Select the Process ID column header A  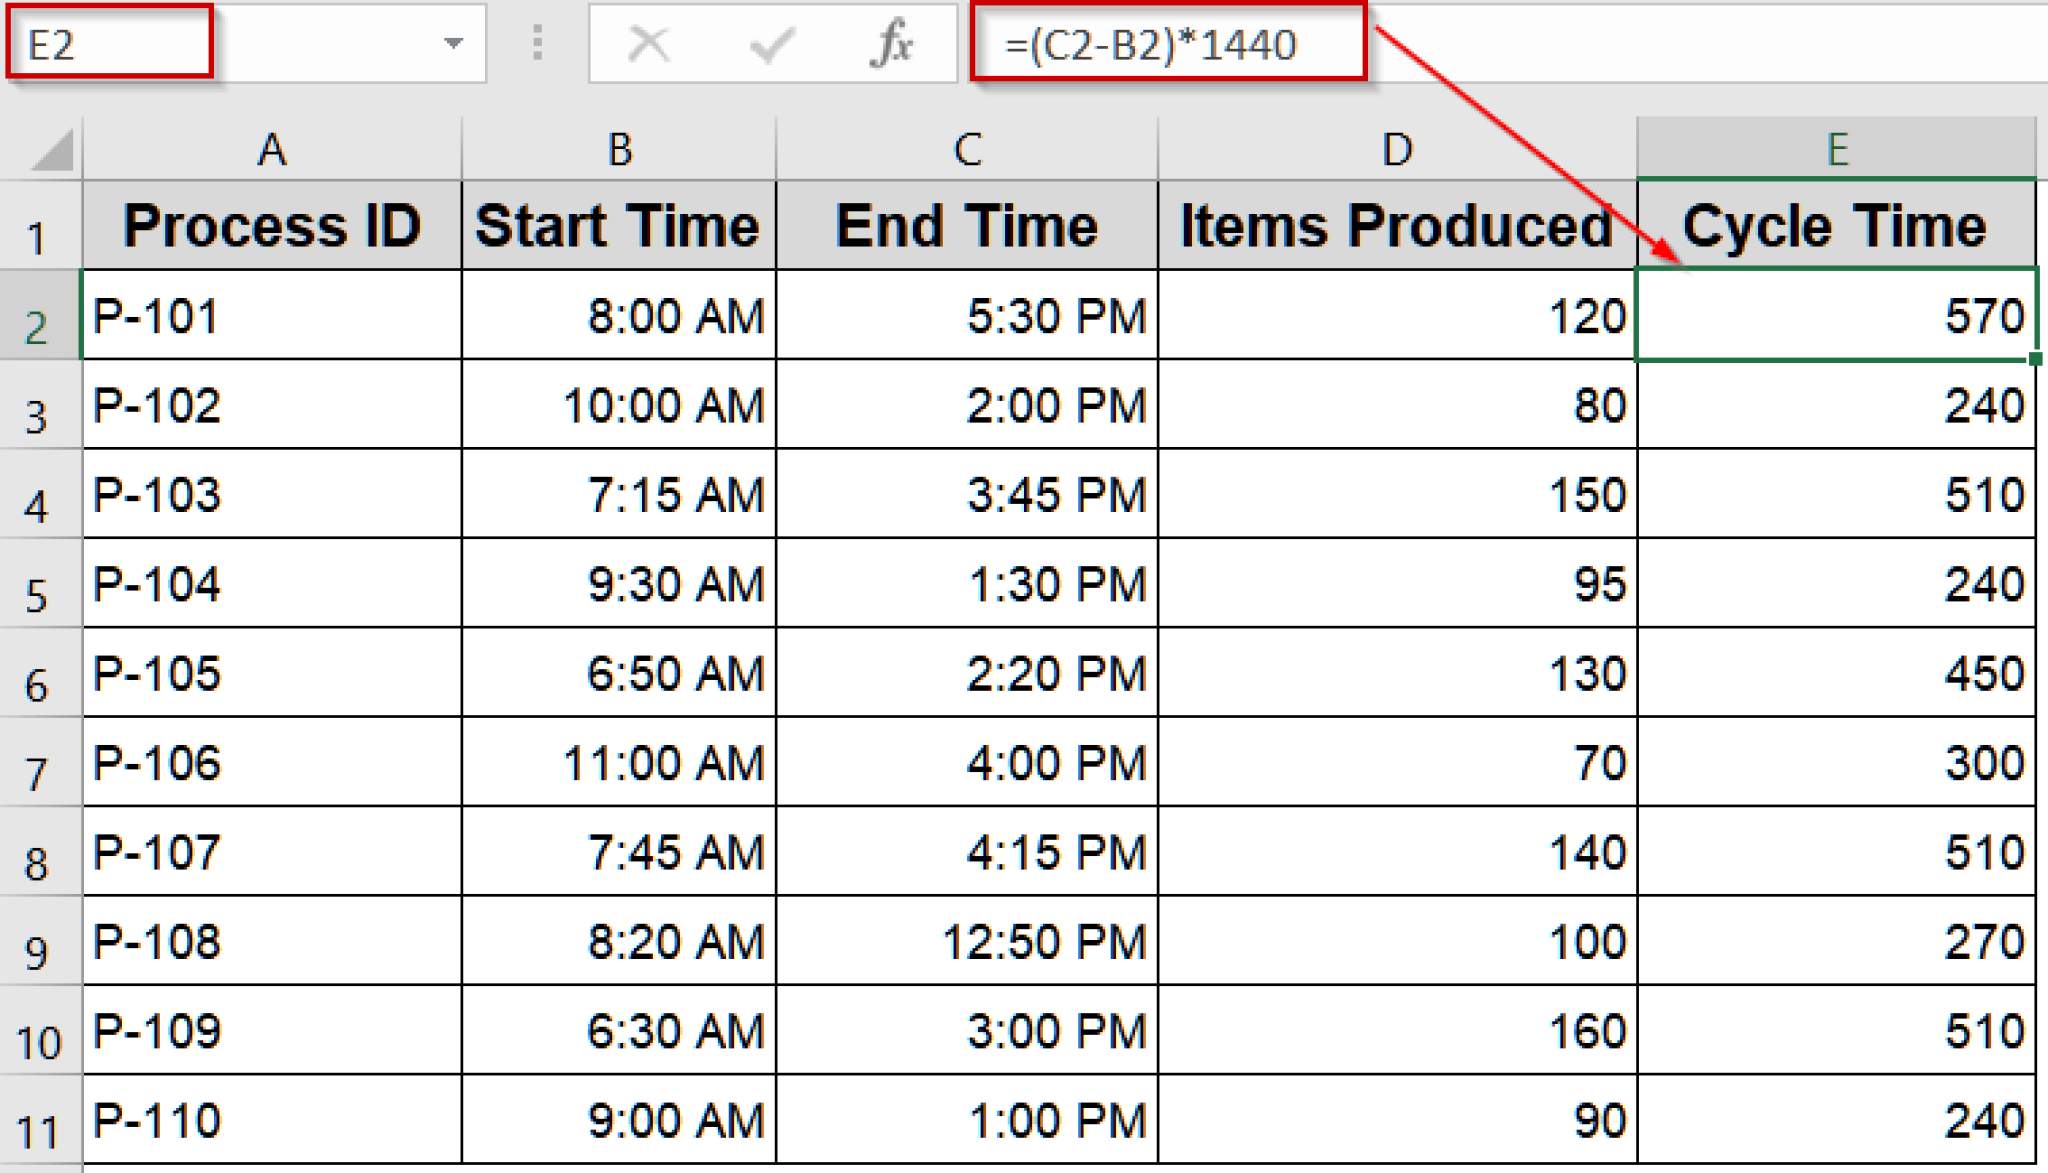pyautogui.click(x=271, y=150)
